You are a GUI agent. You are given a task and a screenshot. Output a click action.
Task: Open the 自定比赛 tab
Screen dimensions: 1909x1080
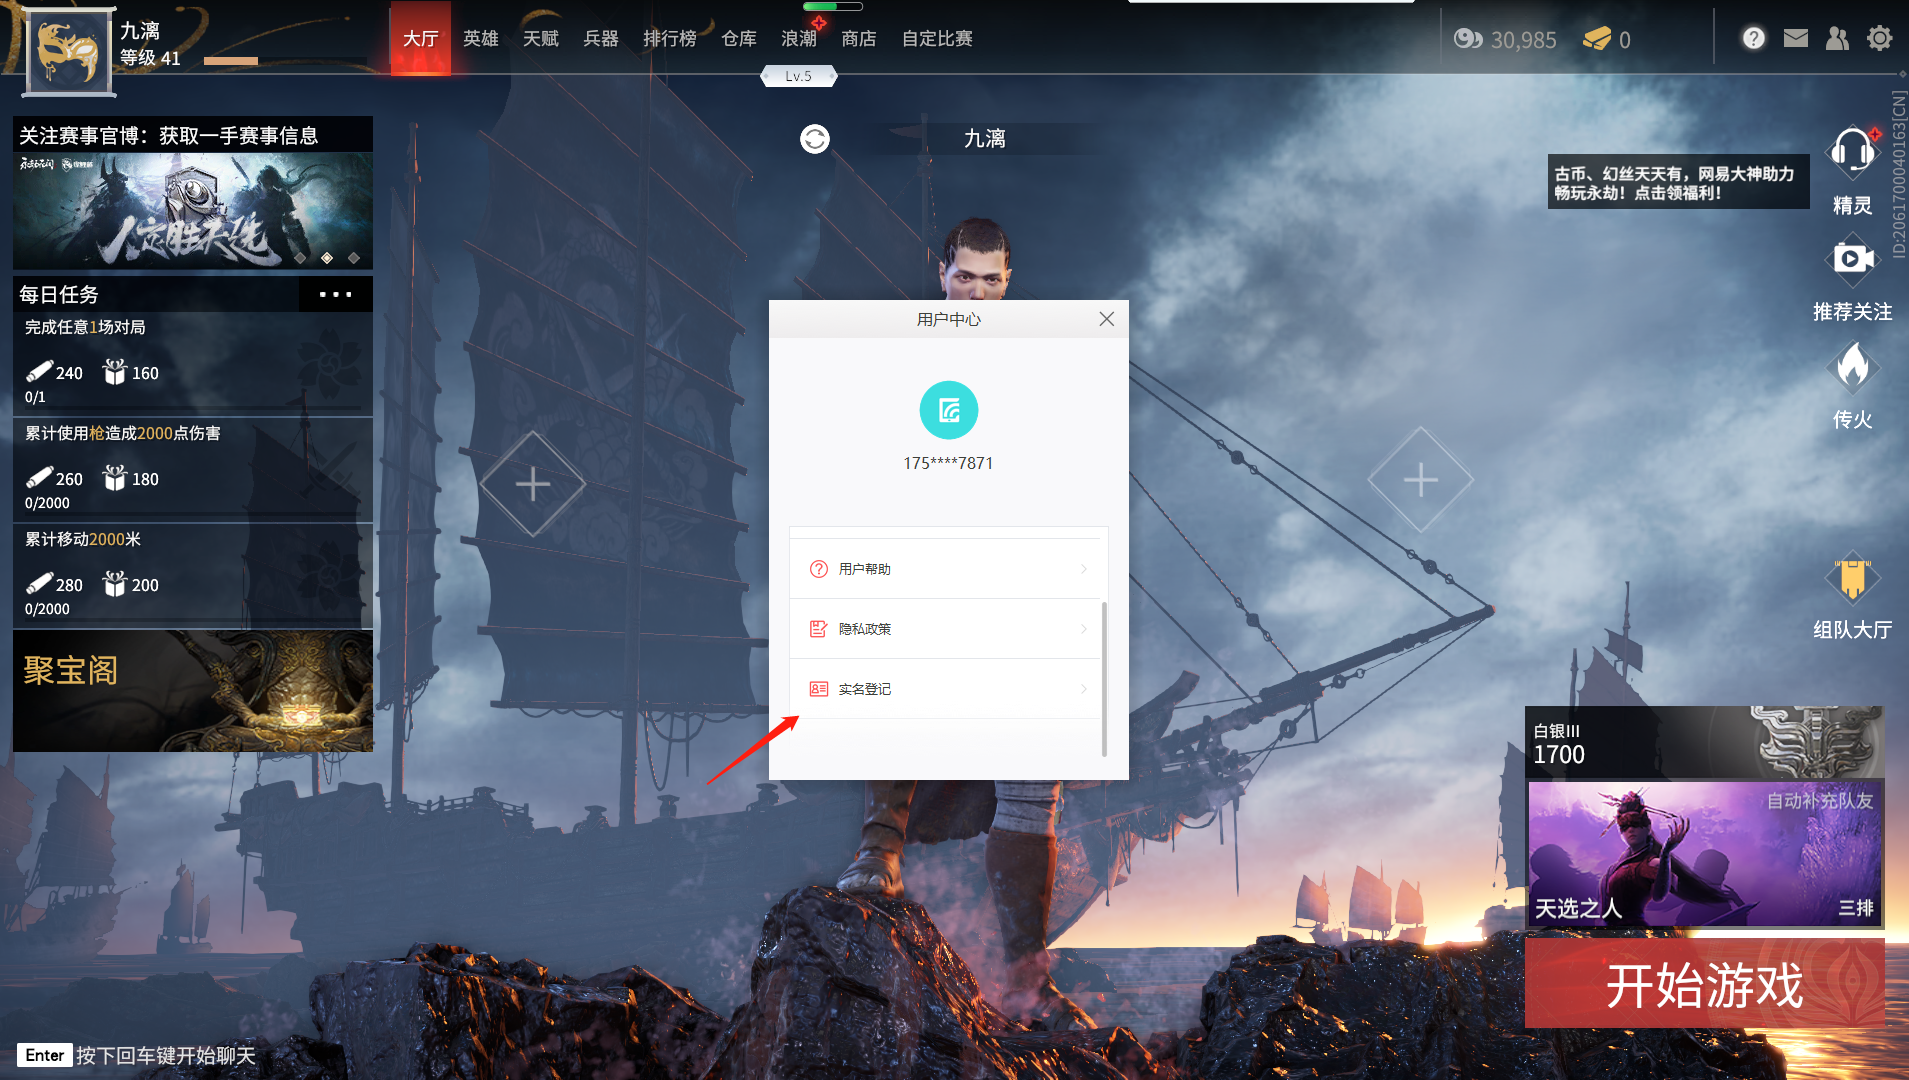pos(937,38)
